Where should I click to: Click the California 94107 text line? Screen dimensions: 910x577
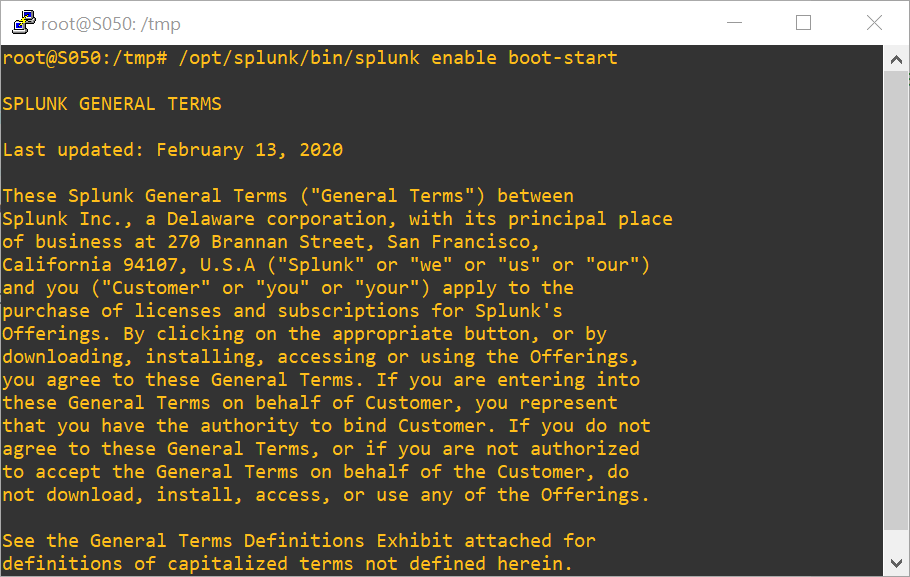[326, 265]
